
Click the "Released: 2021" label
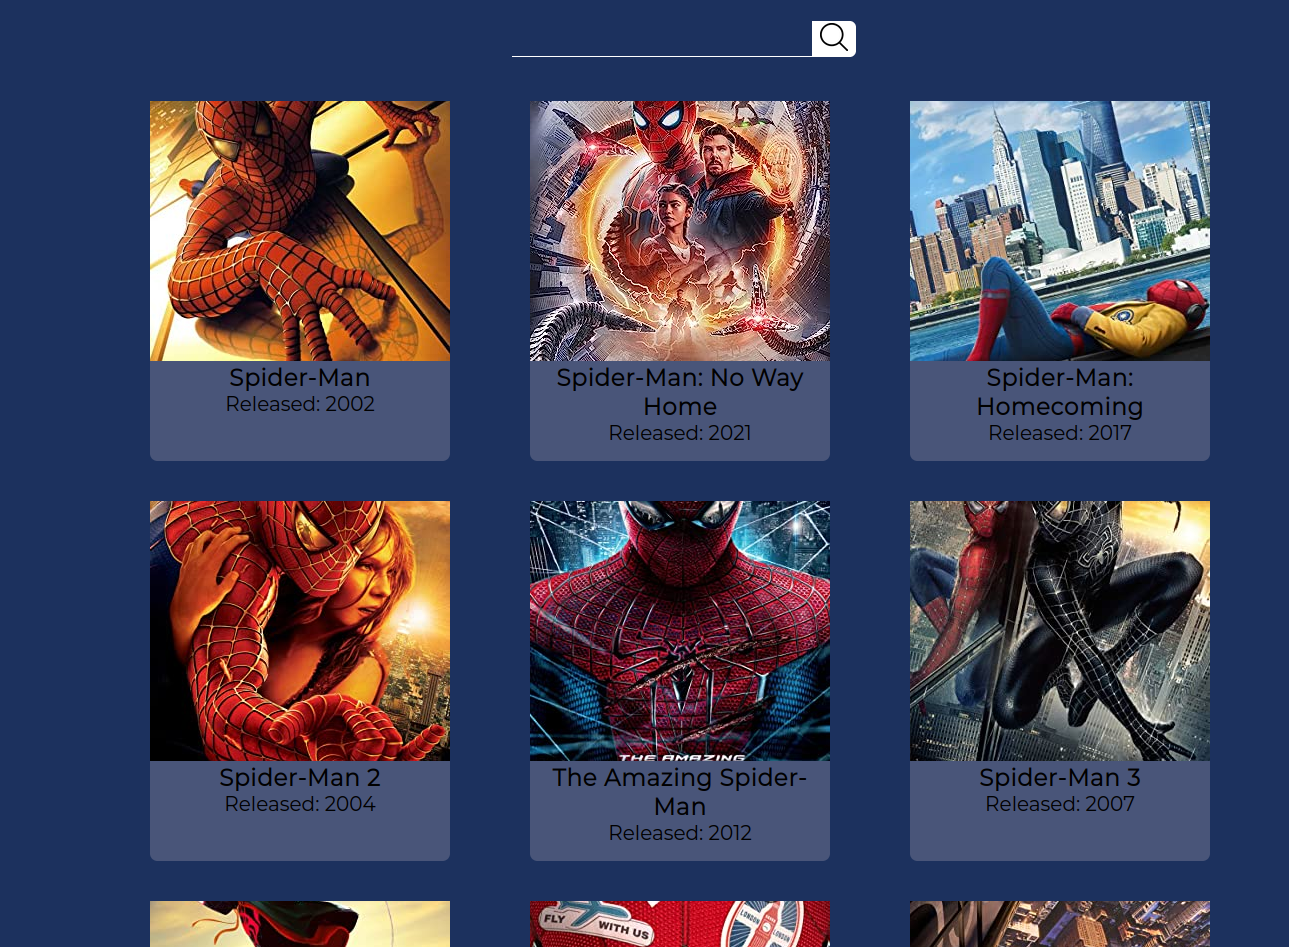[680, 434]
